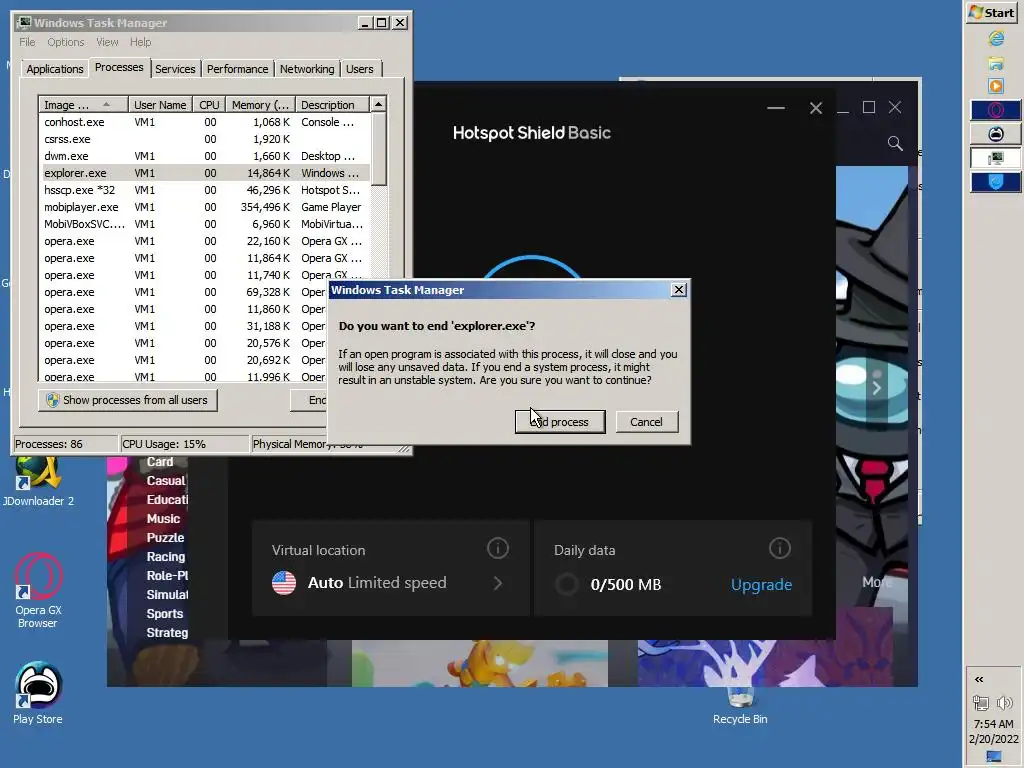
Task: Sort processes by Image Name column
Action: point(82,104)
